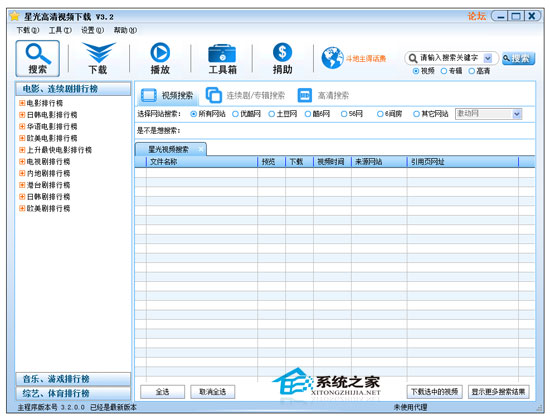Image resolution: width=550 pixels, height=420 pixels.
Task: Click the 预览 column header
Action: click(x=271, y=162)
